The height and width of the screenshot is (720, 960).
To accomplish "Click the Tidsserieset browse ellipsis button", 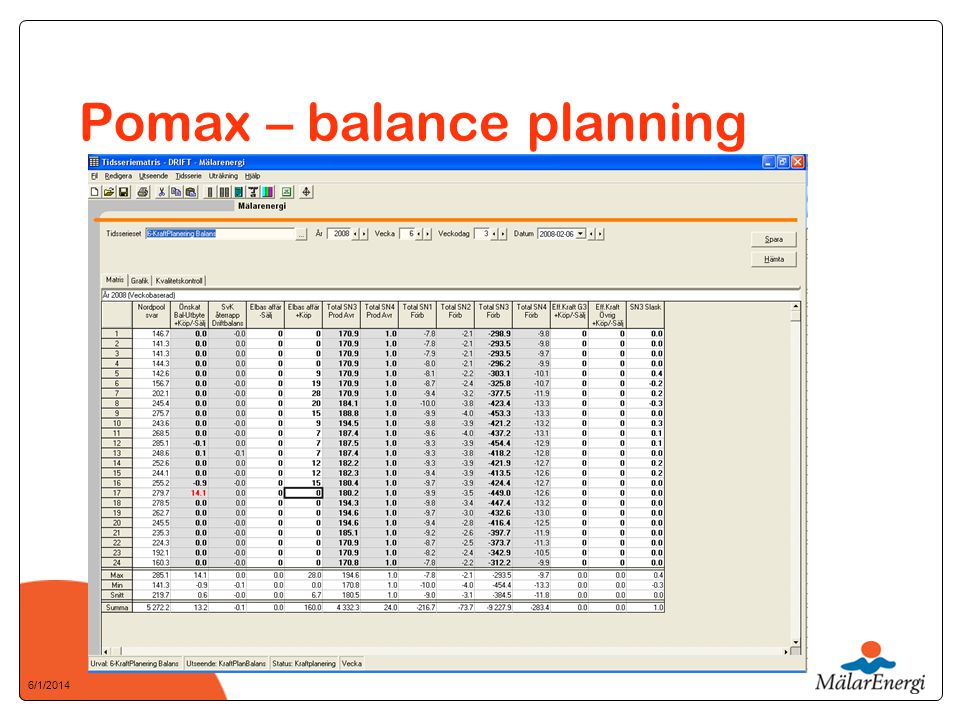I will pos(301,234).
